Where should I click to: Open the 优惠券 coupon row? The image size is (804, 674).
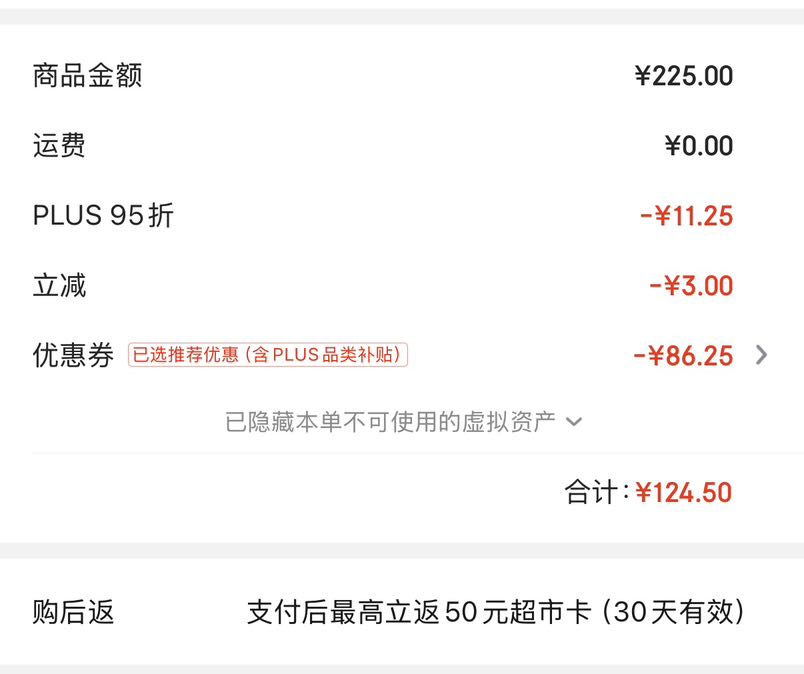point(402,355)
